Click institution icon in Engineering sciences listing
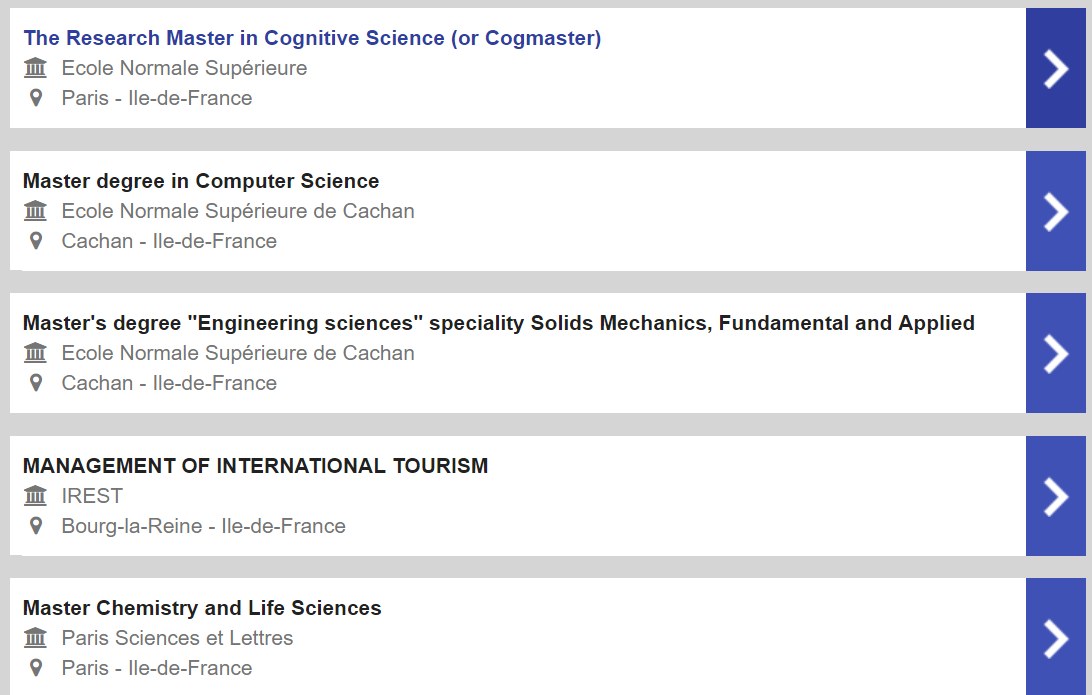This screenshot has height=695, width=1092. [36, 353]
